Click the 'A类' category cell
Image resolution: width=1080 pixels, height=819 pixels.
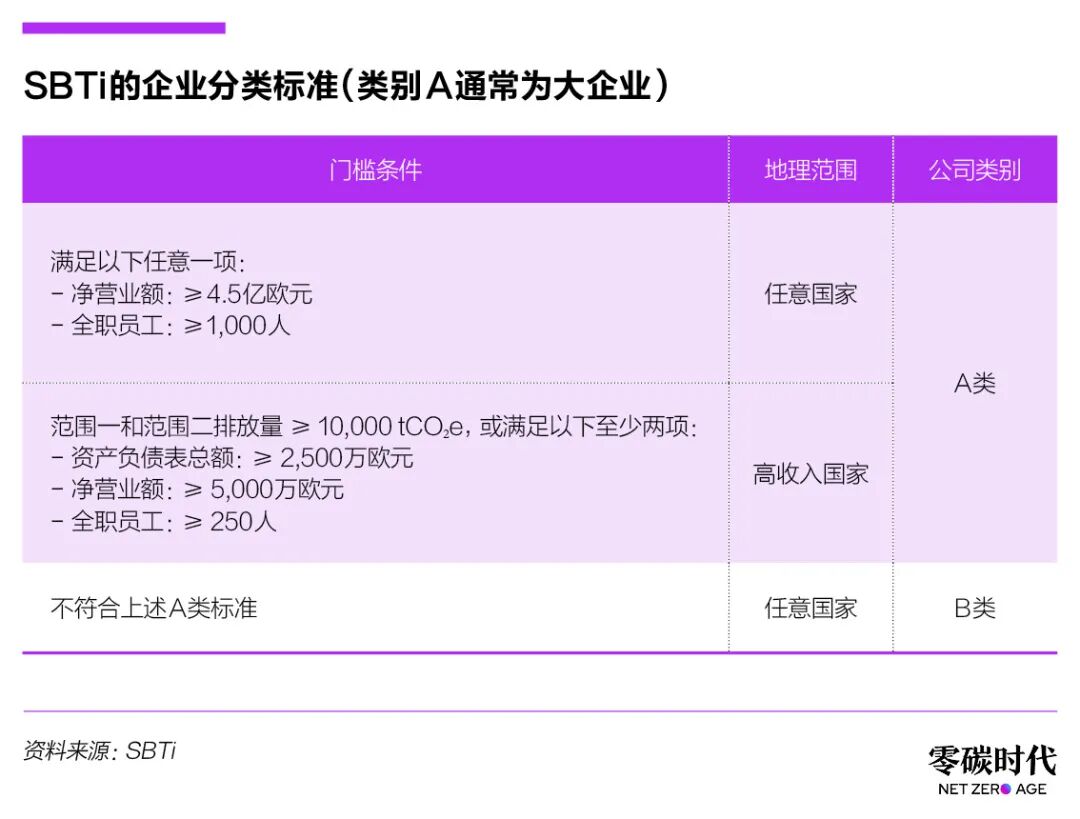(x=975, y=384)
